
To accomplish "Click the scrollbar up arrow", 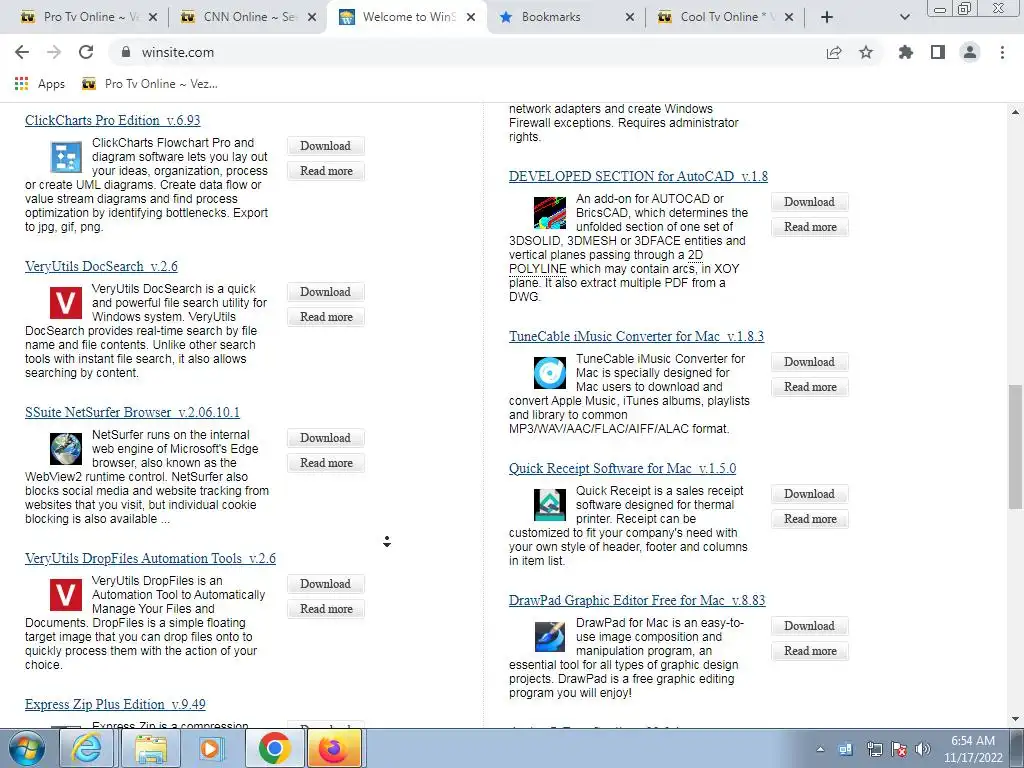I will [1015, 112].
